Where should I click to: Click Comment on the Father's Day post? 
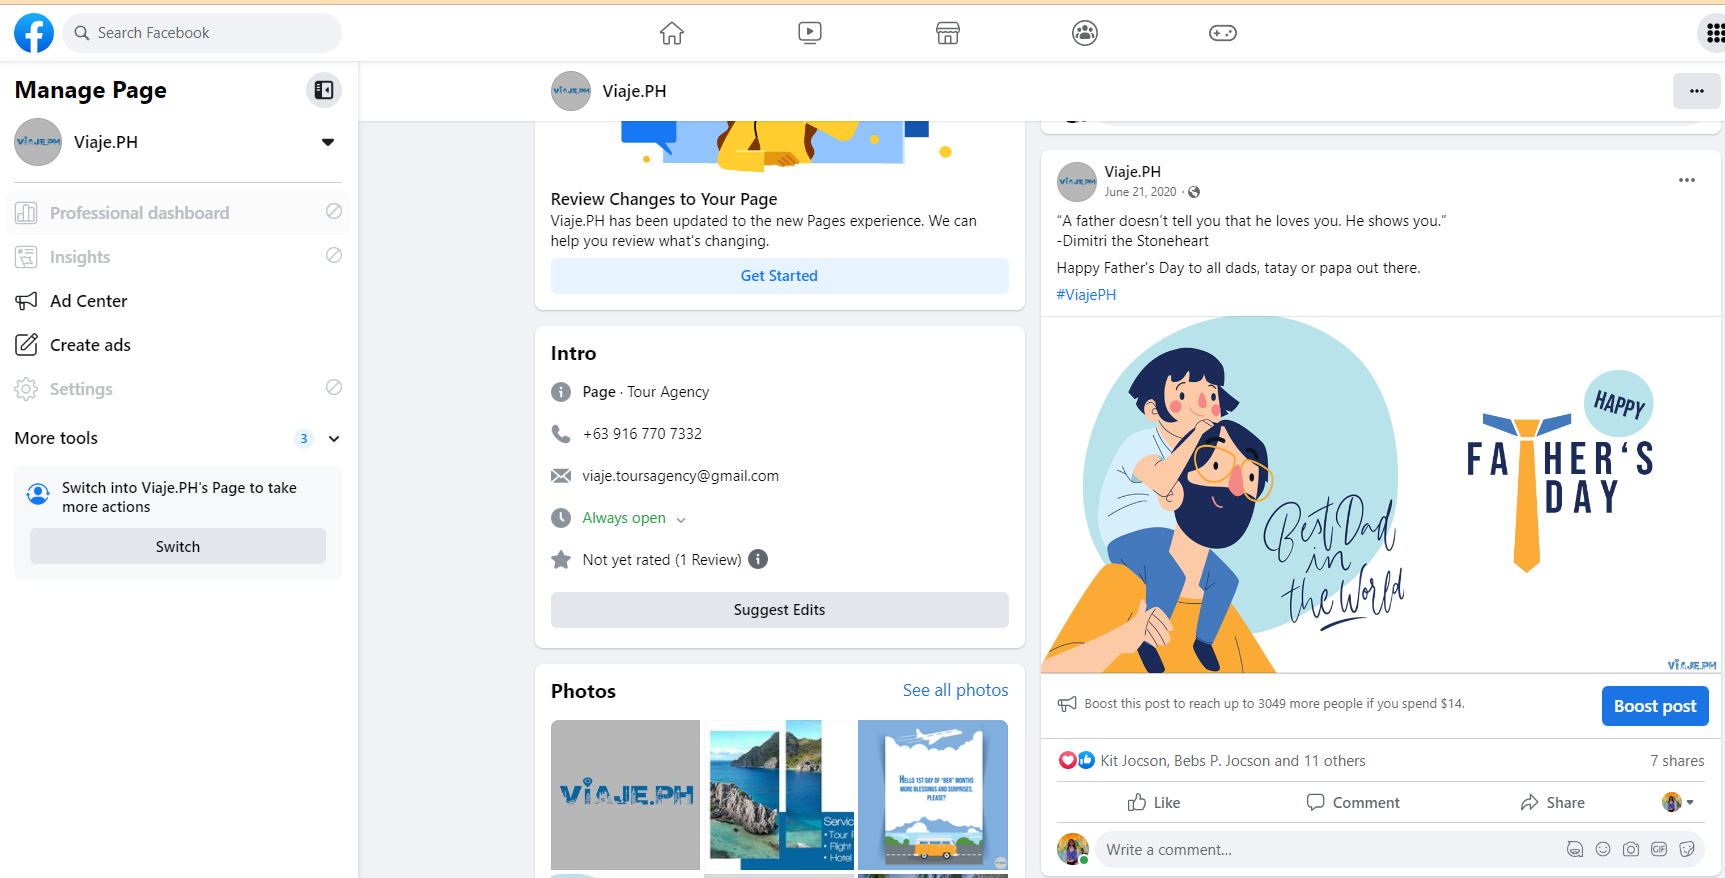point(1352,802)
